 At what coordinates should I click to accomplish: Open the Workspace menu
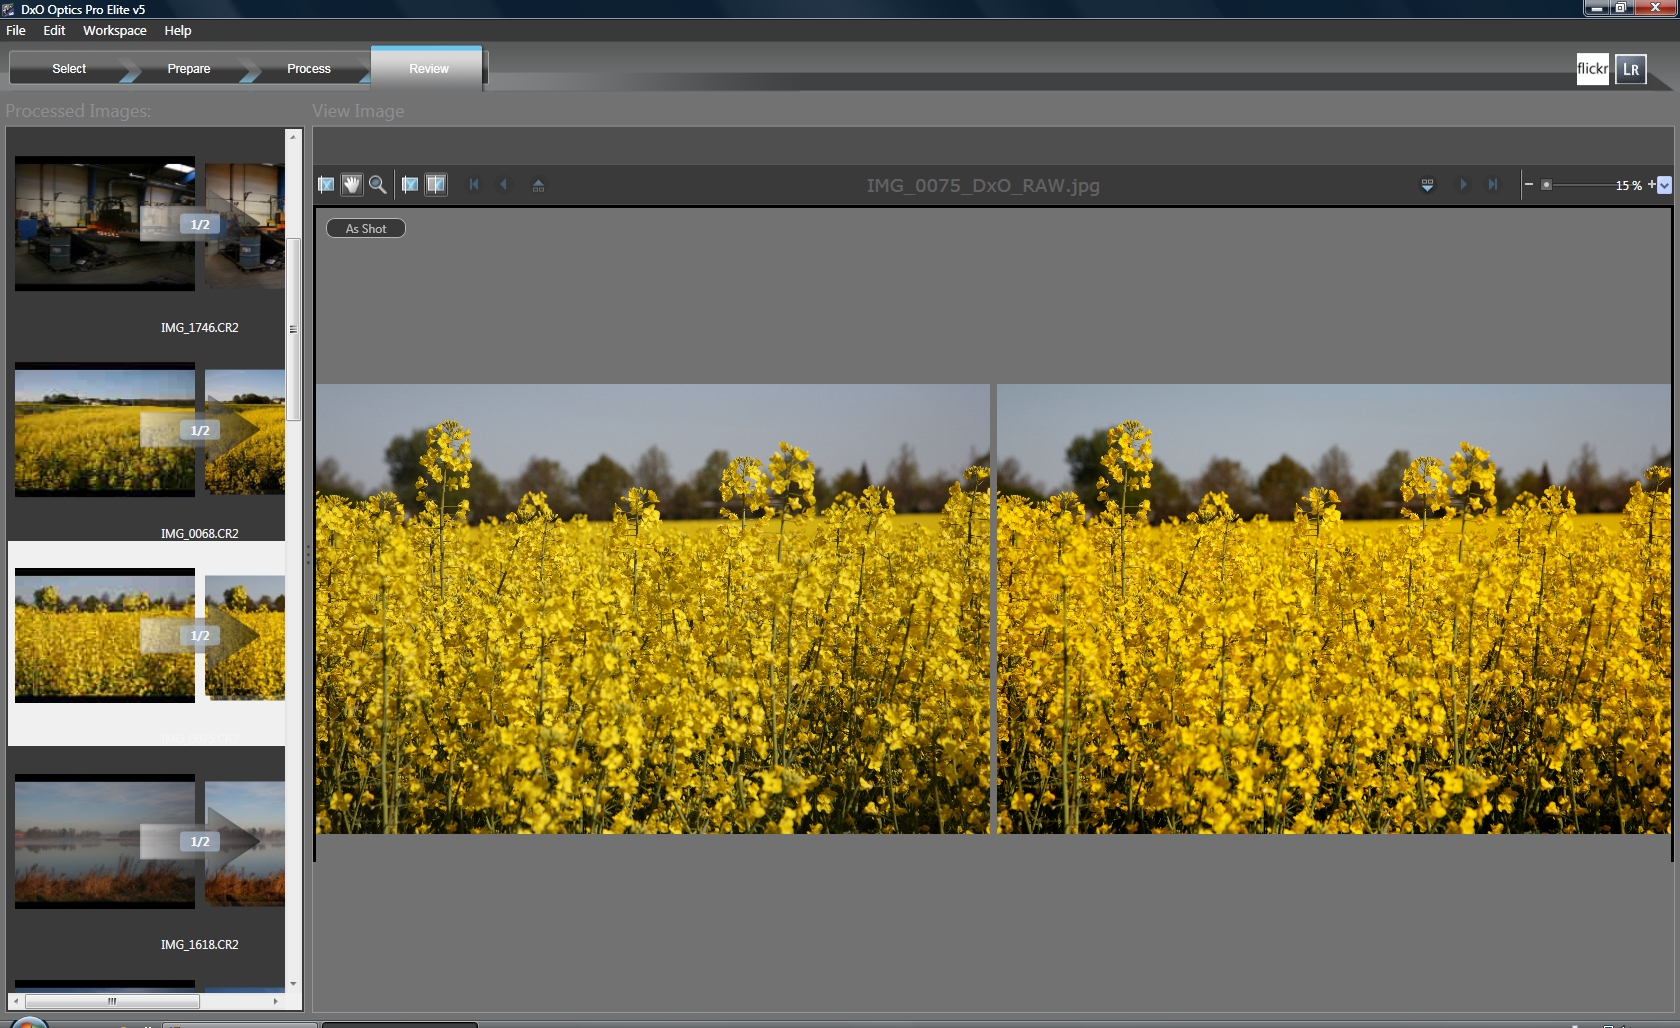tap(114, 31)
